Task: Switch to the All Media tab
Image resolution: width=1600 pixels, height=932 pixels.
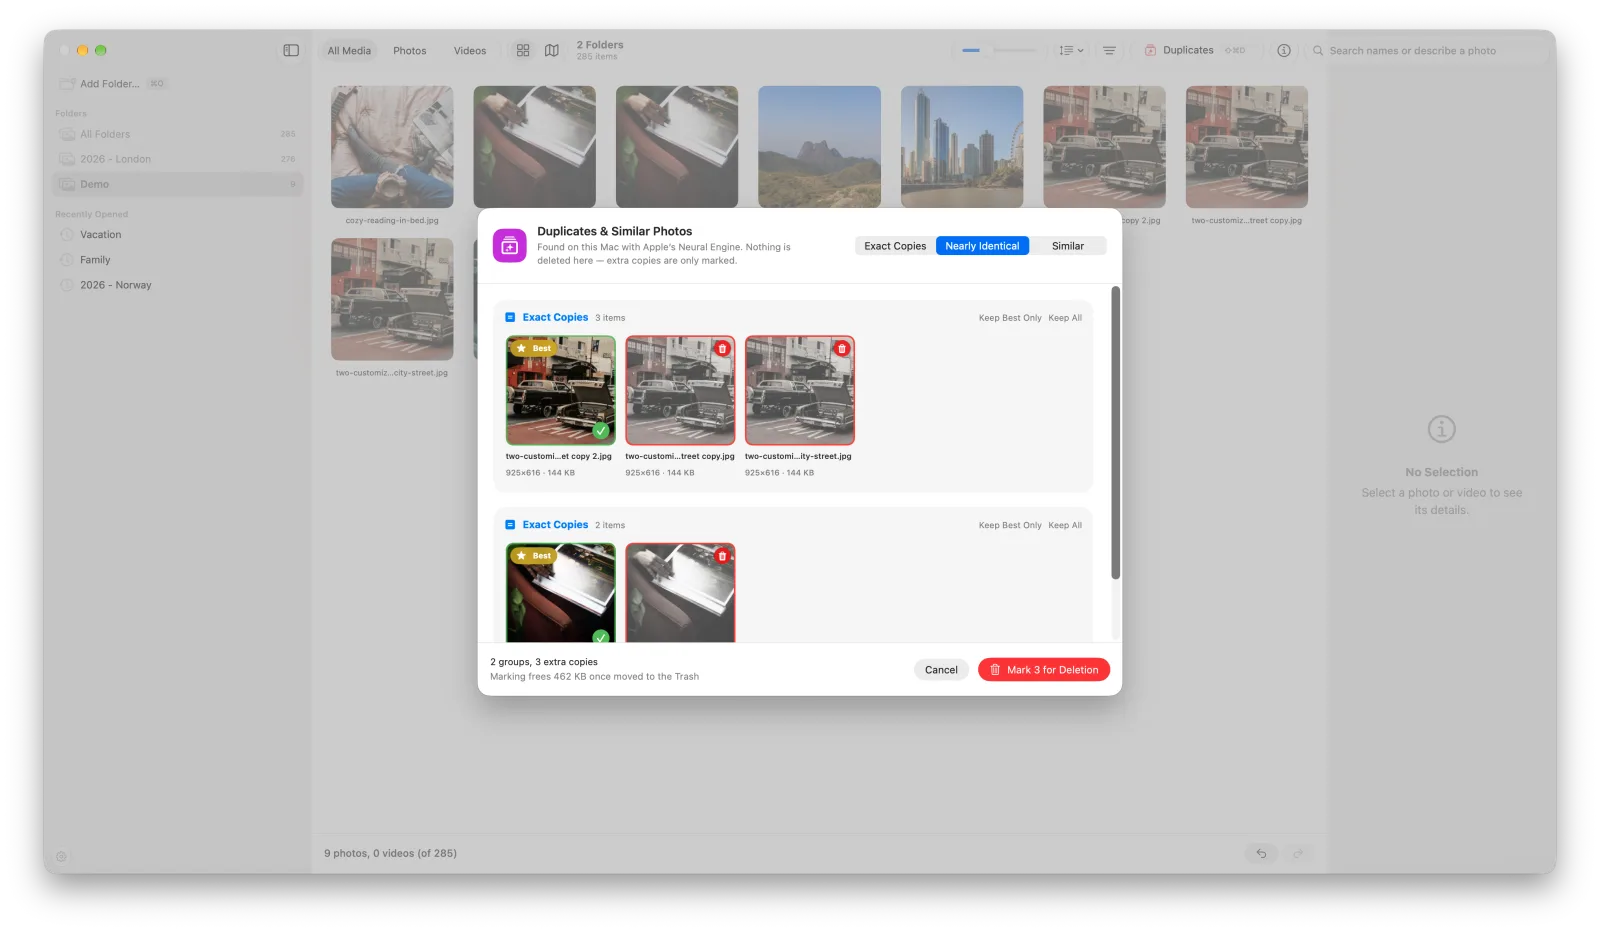Action: [349, 50]
